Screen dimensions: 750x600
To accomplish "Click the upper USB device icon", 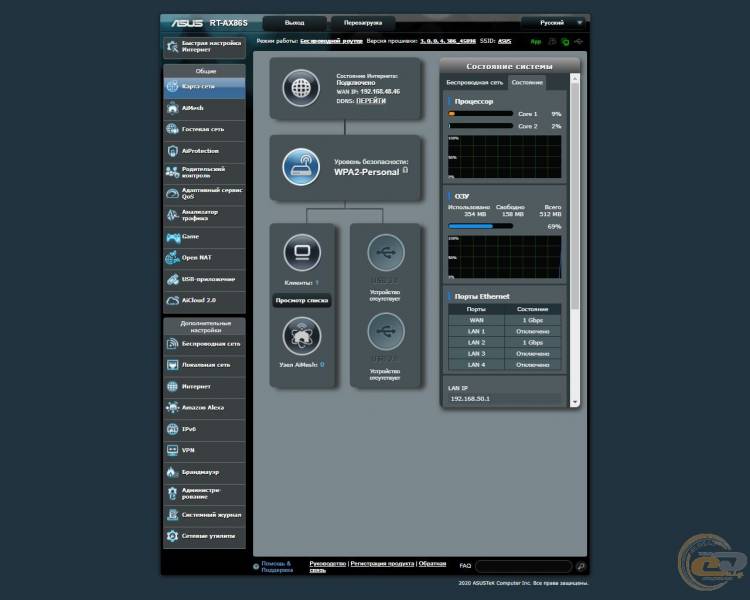I will click(386, 253).
